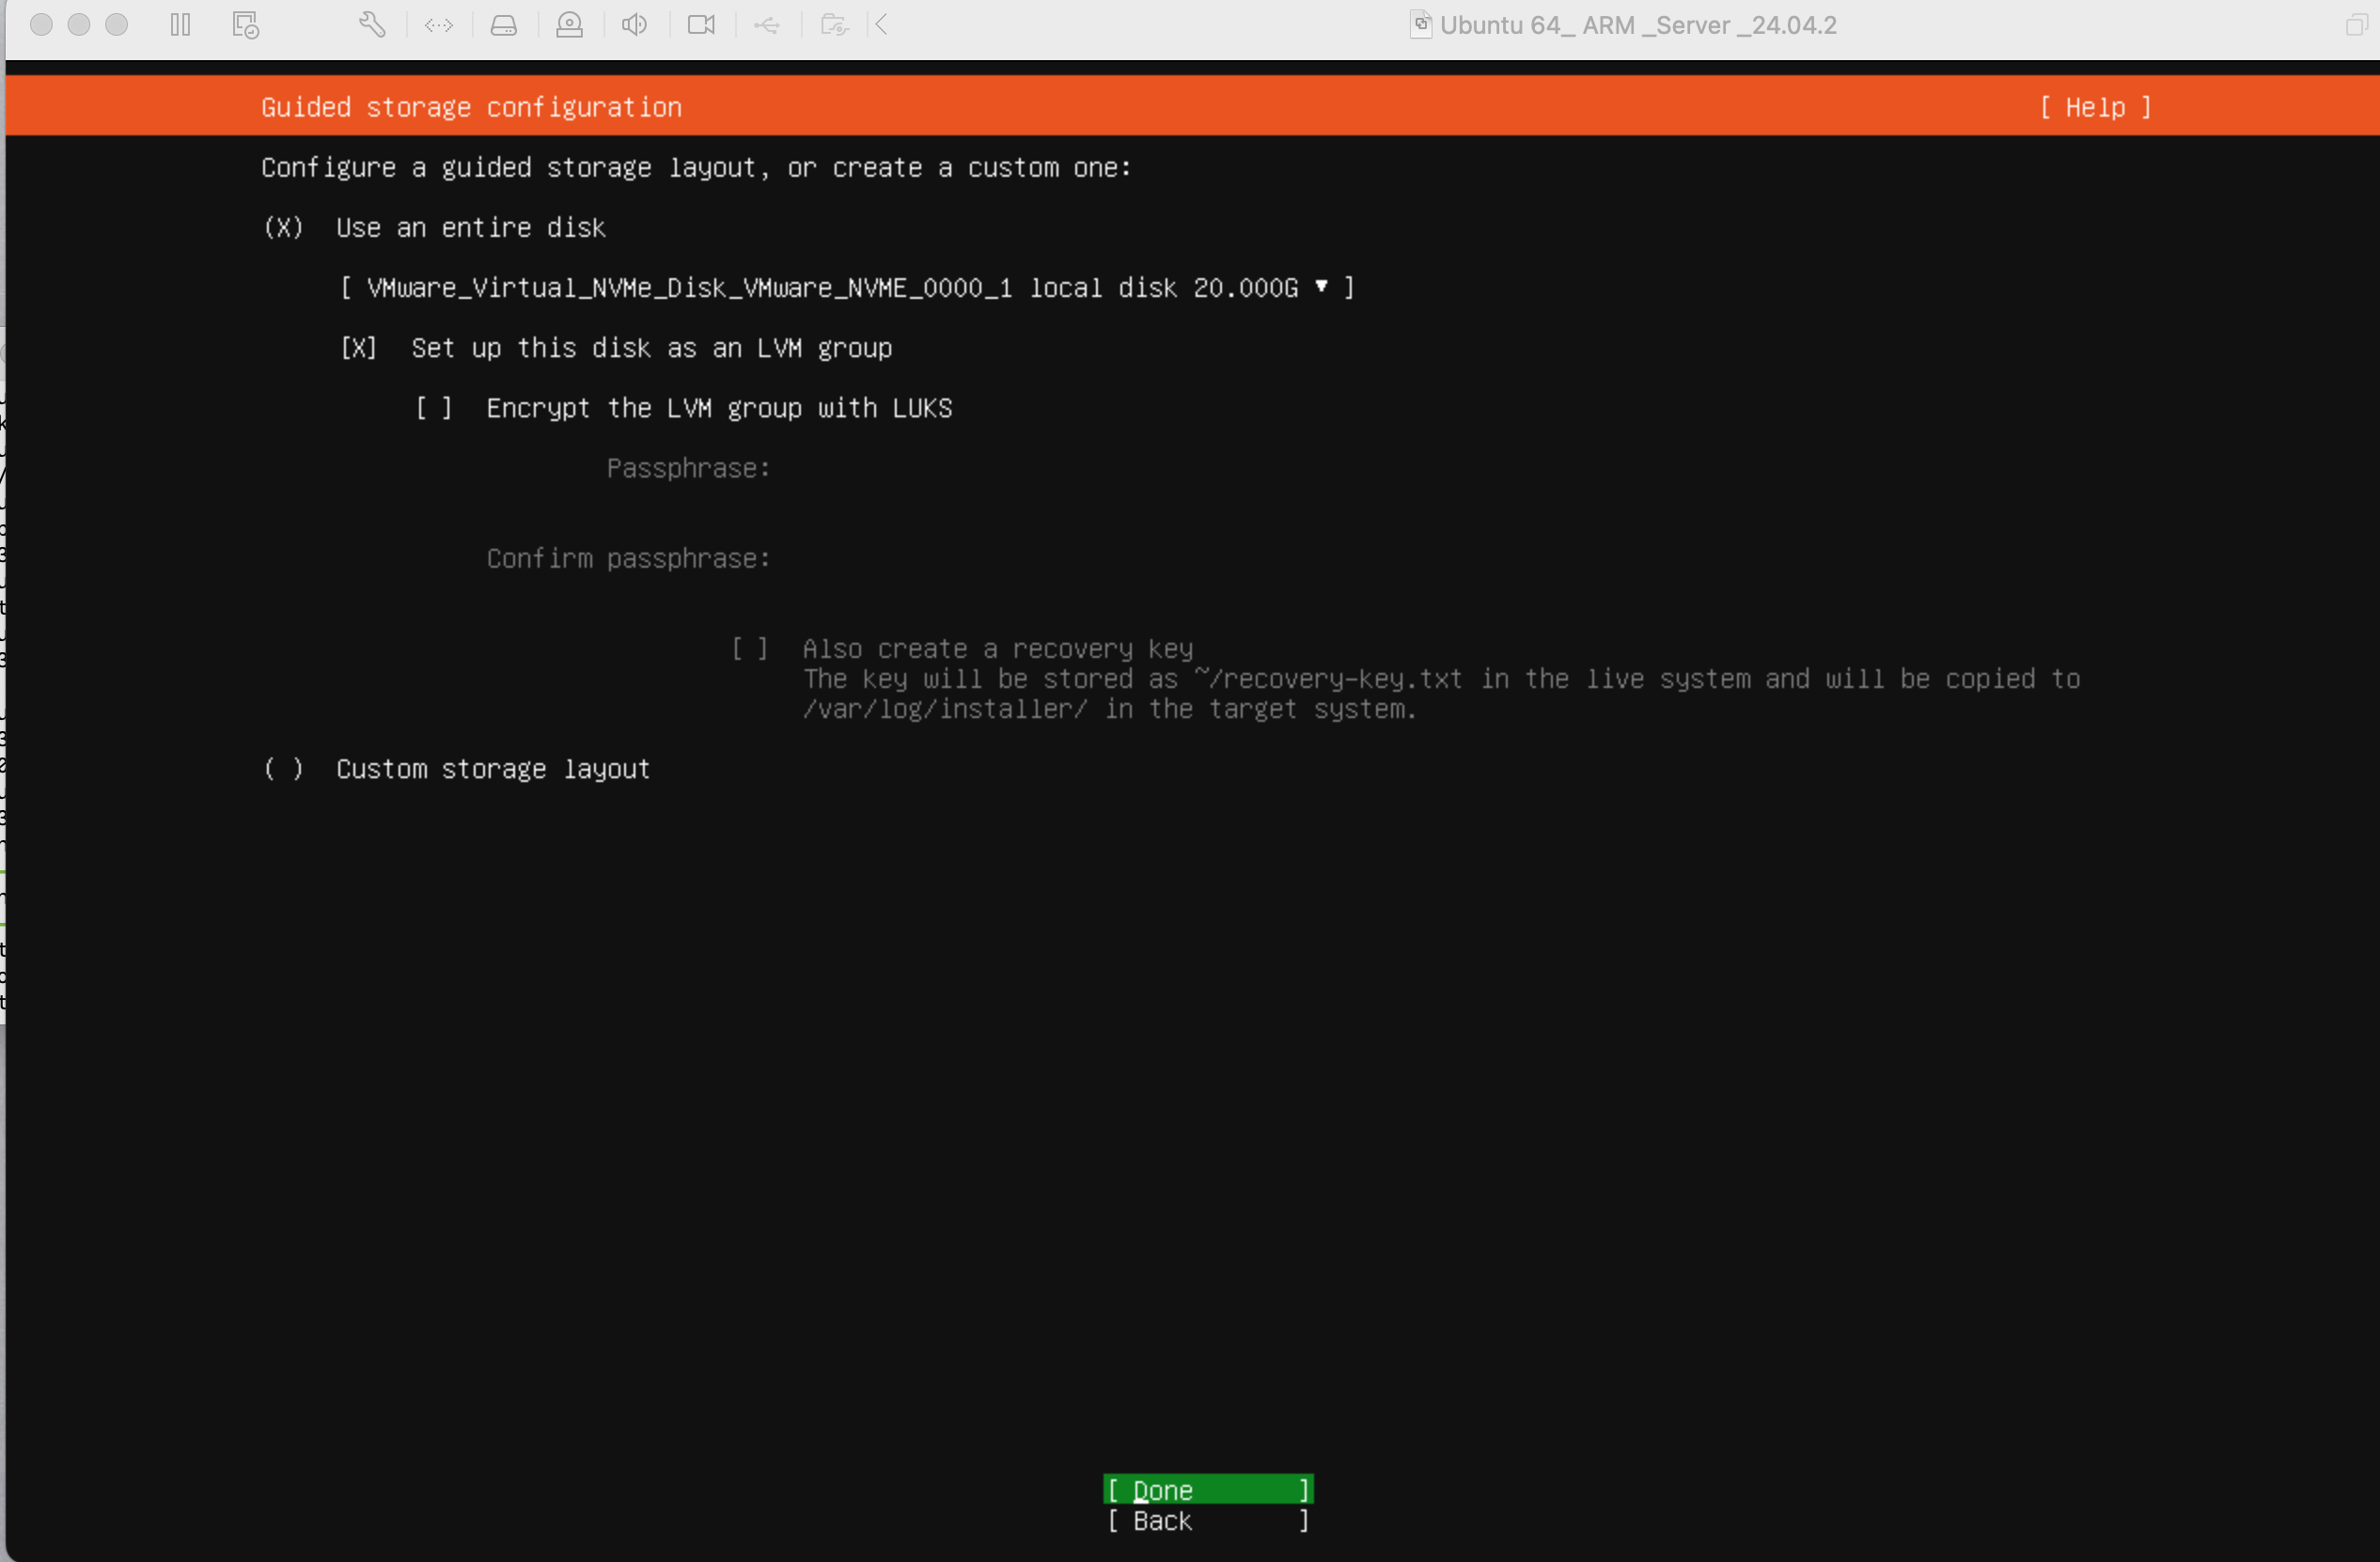
Task: Pause the virtual machine
Action: 180,25
